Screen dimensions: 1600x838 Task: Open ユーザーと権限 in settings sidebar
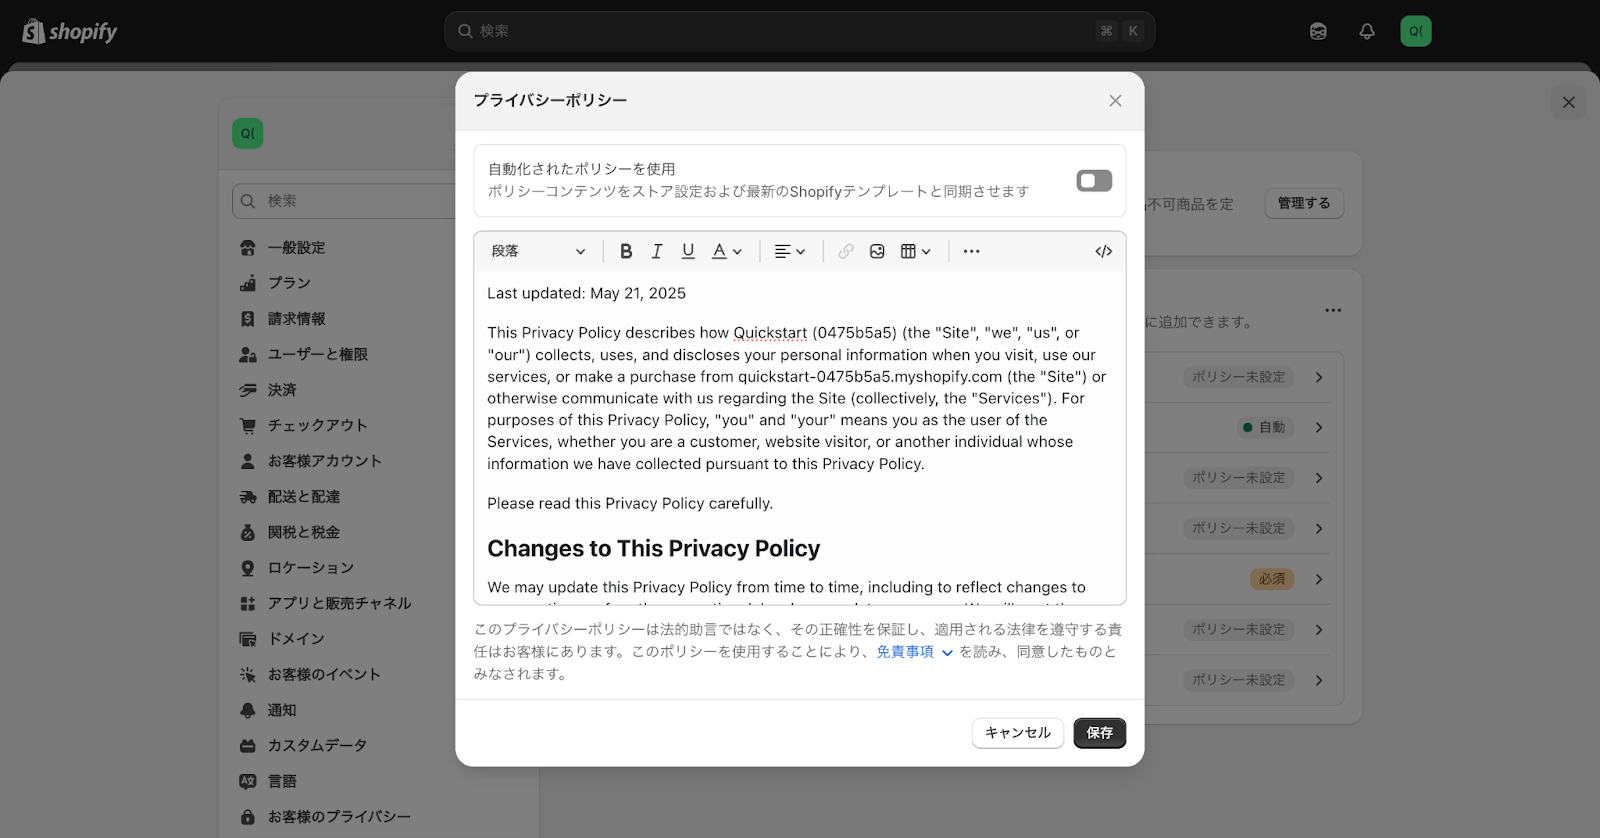coord(317,354)
